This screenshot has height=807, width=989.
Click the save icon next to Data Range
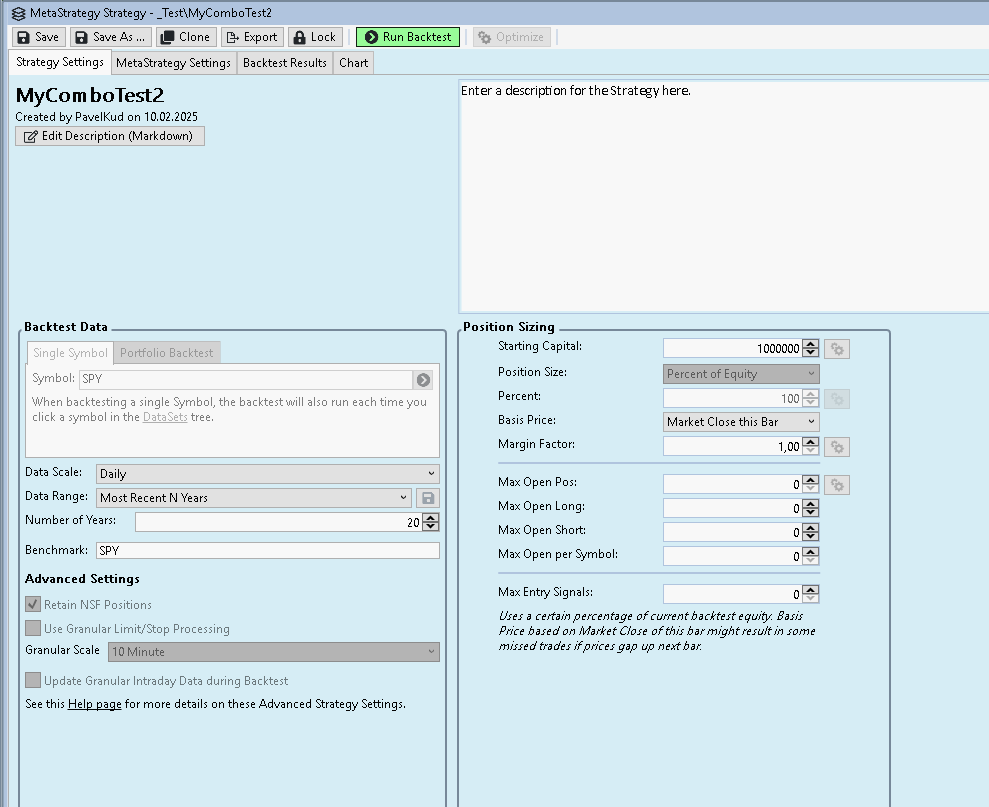tap(428, 498)
